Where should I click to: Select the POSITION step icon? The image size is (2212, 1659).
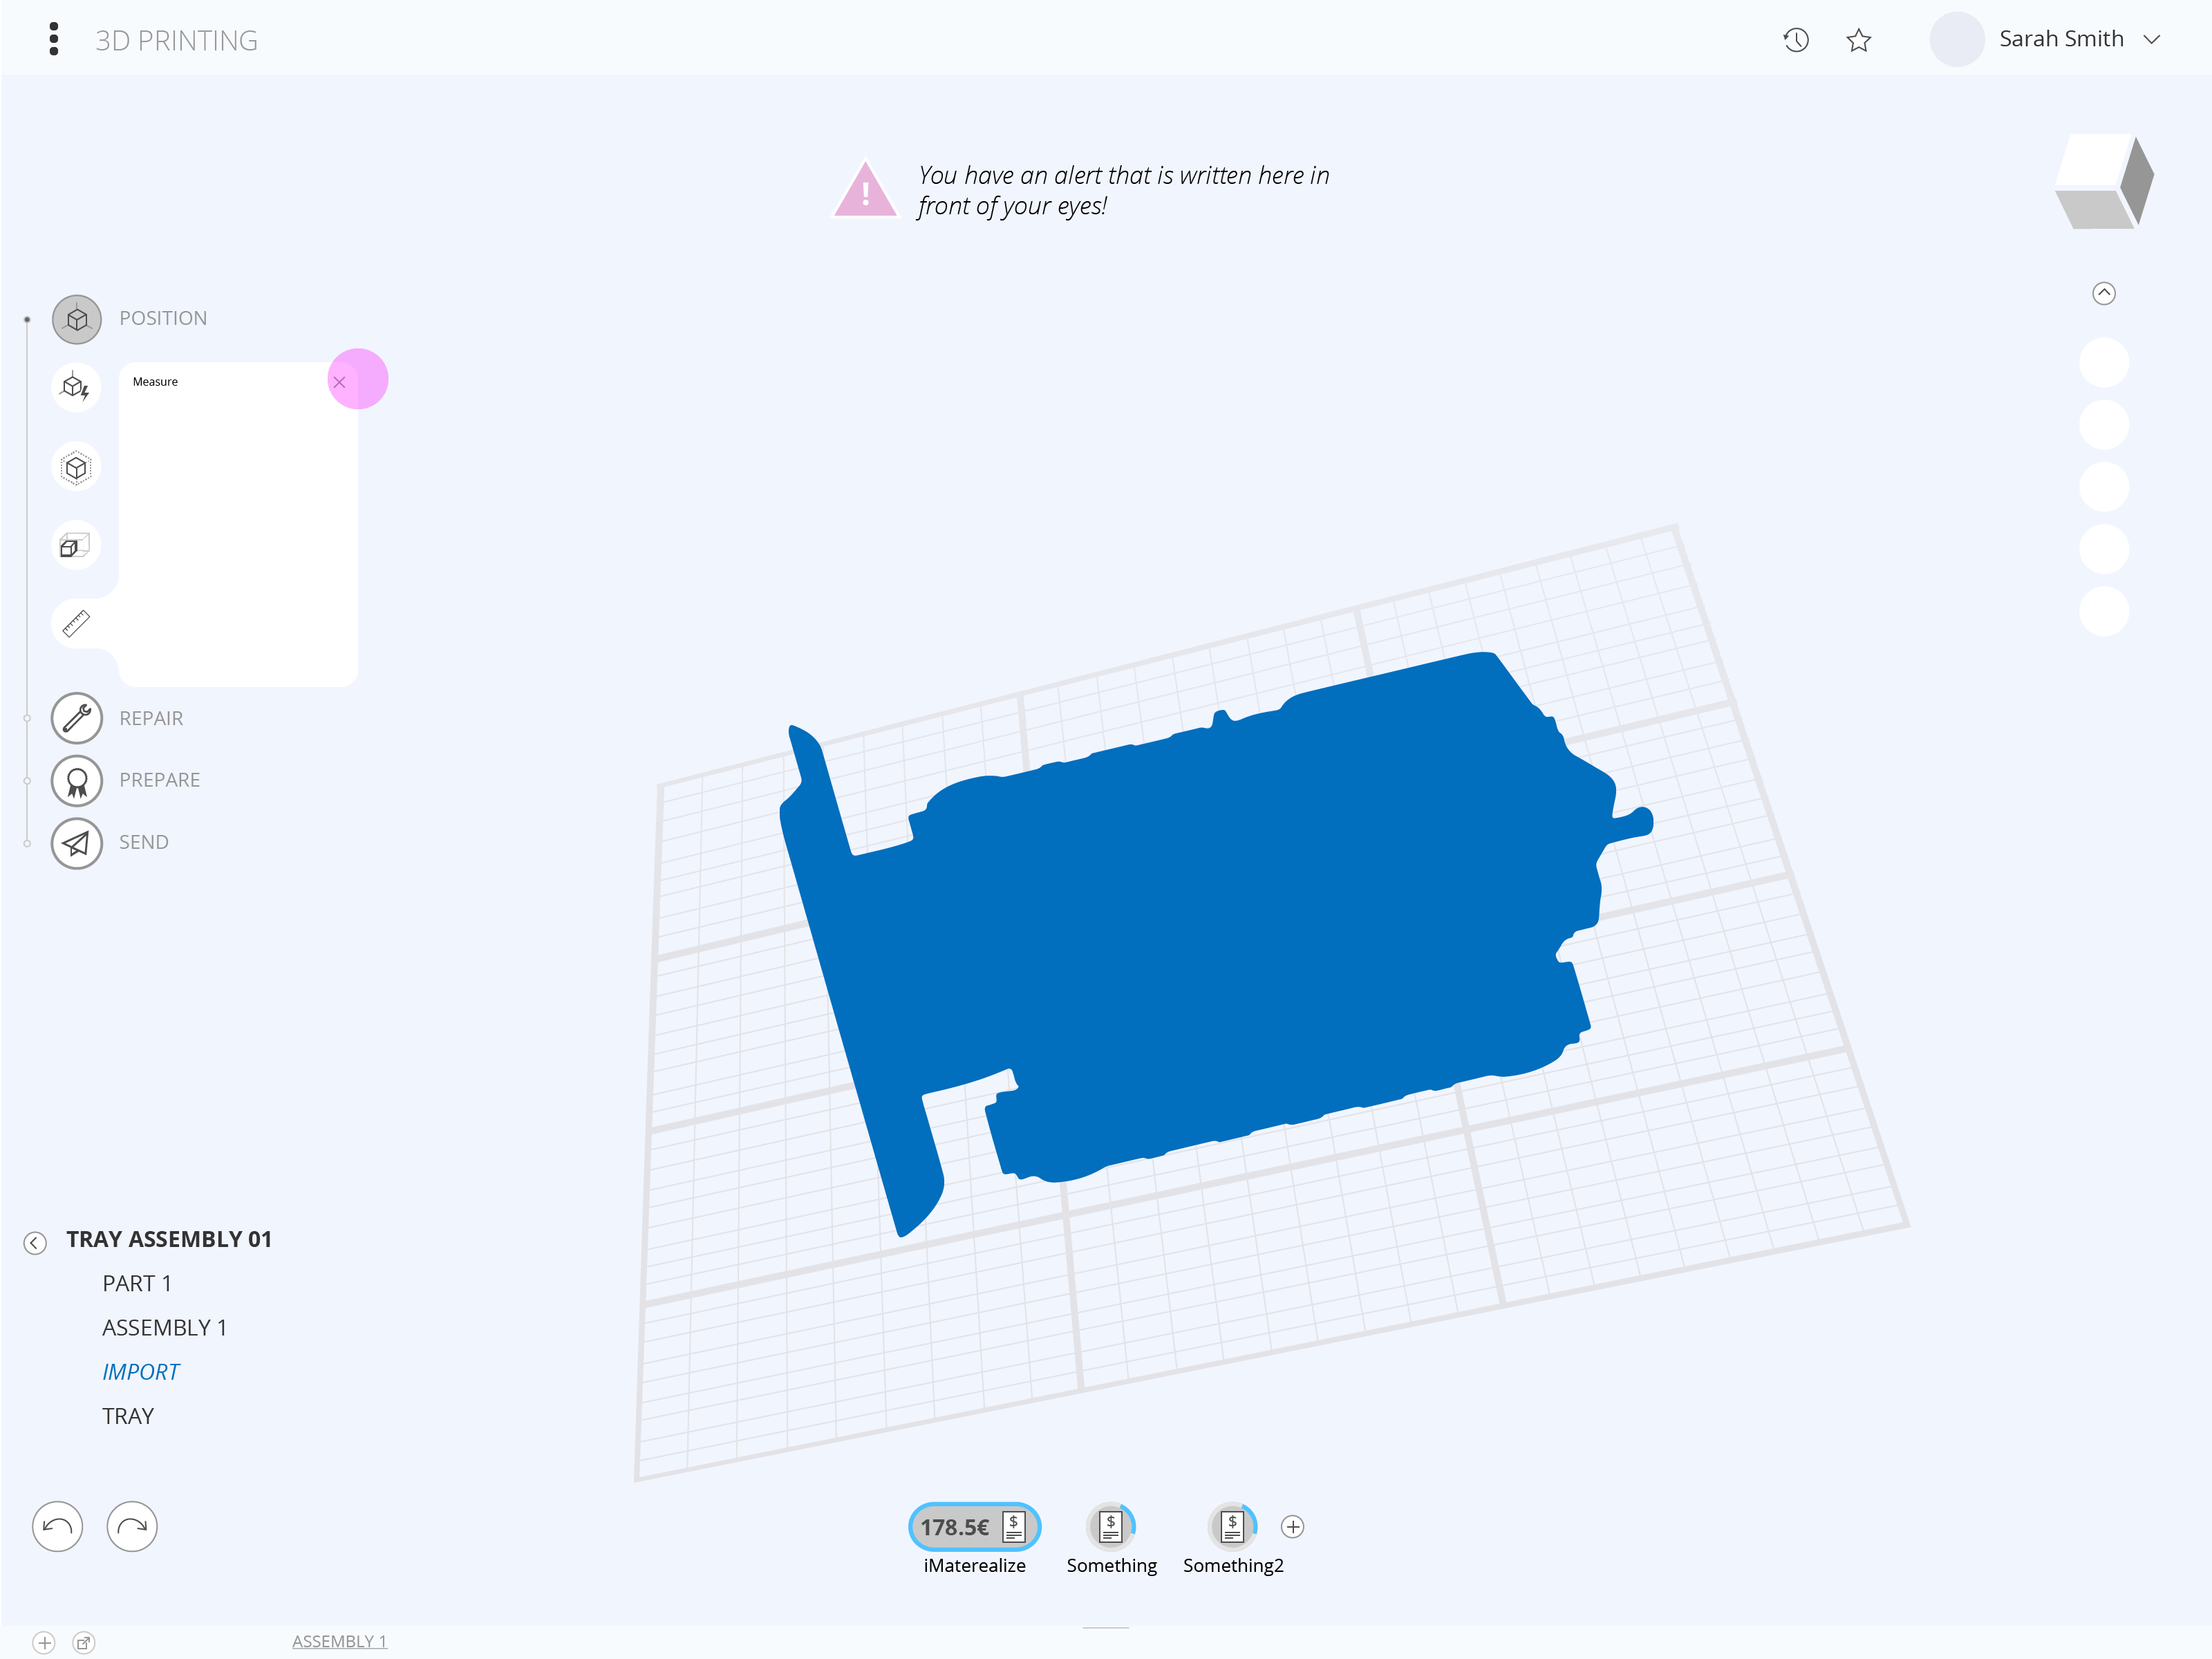tap(76, 319)
